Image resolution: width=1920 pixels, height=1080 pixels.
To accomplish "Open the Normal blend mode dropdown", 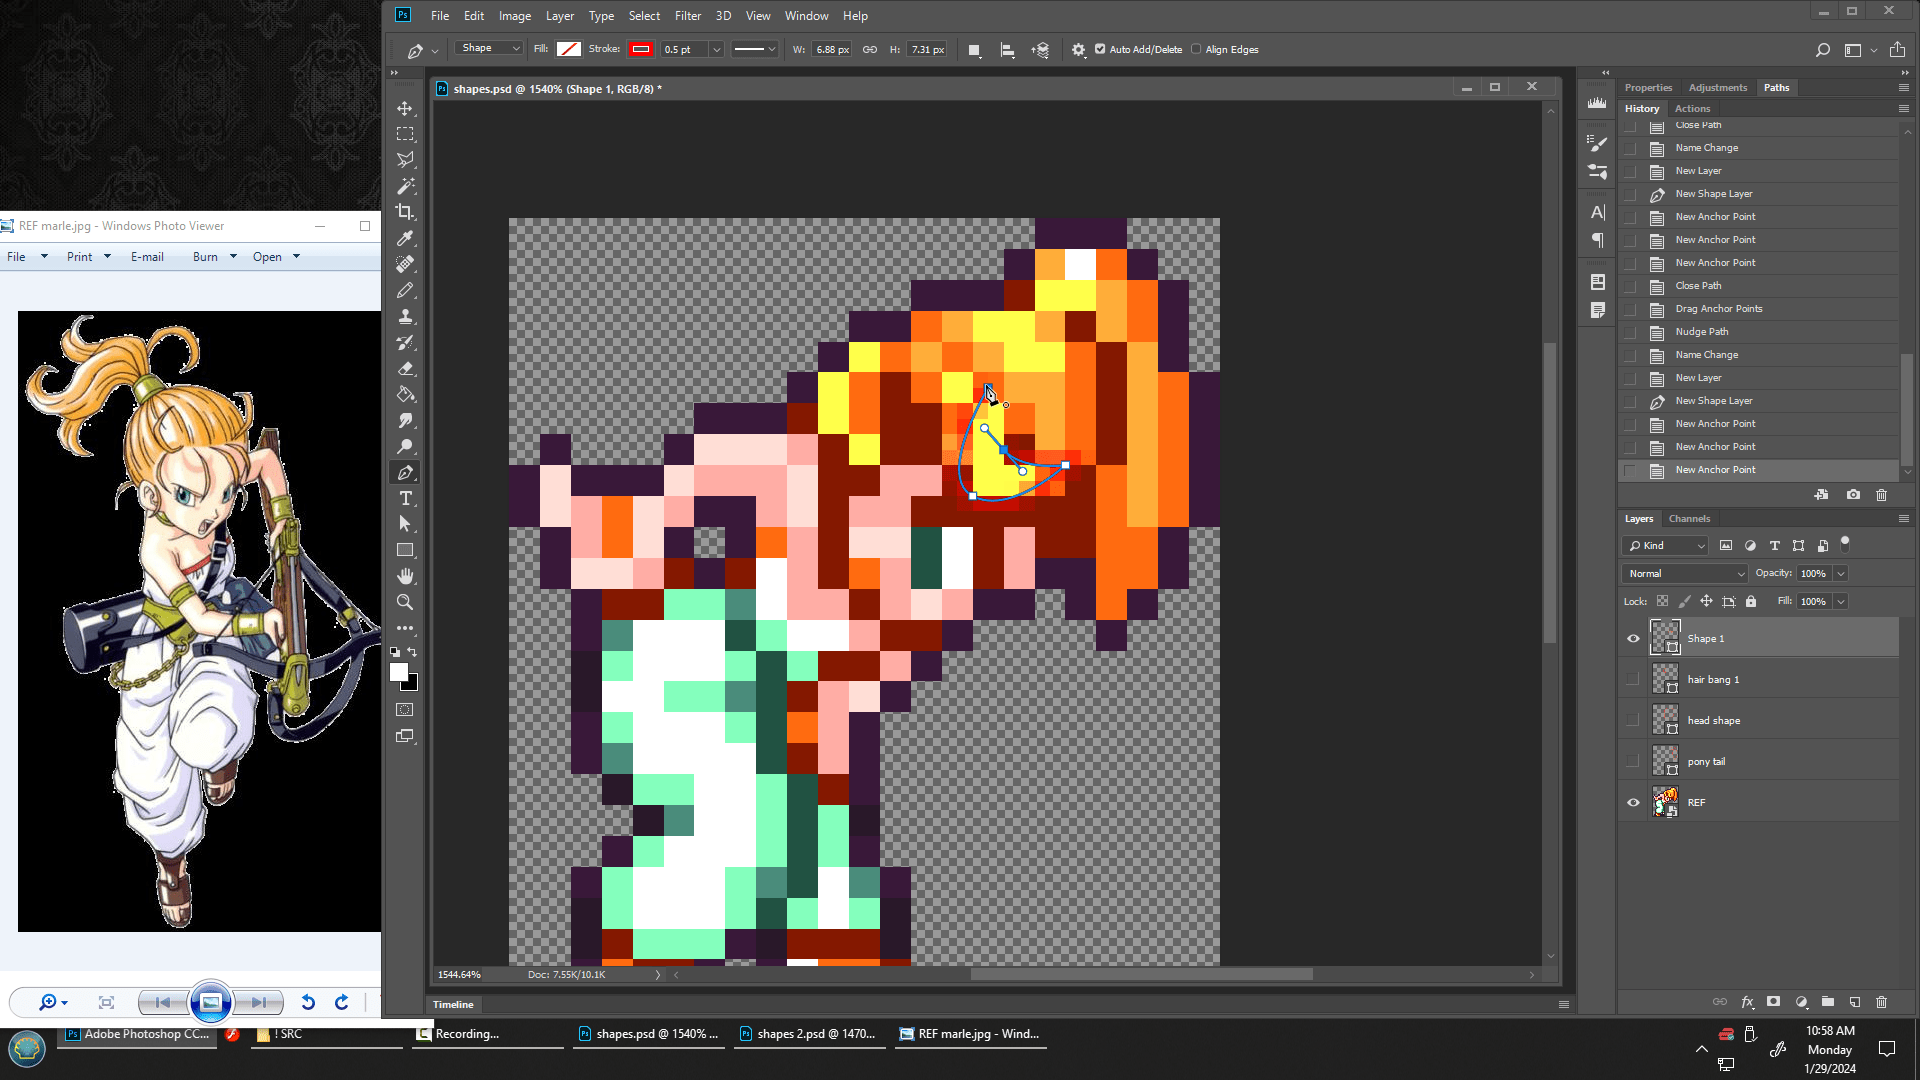I will 1685,573.
